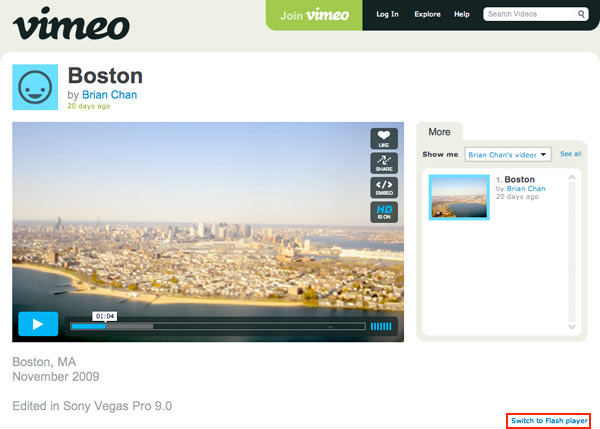Open the Boston video thumbnail in list

click(459, 196)
